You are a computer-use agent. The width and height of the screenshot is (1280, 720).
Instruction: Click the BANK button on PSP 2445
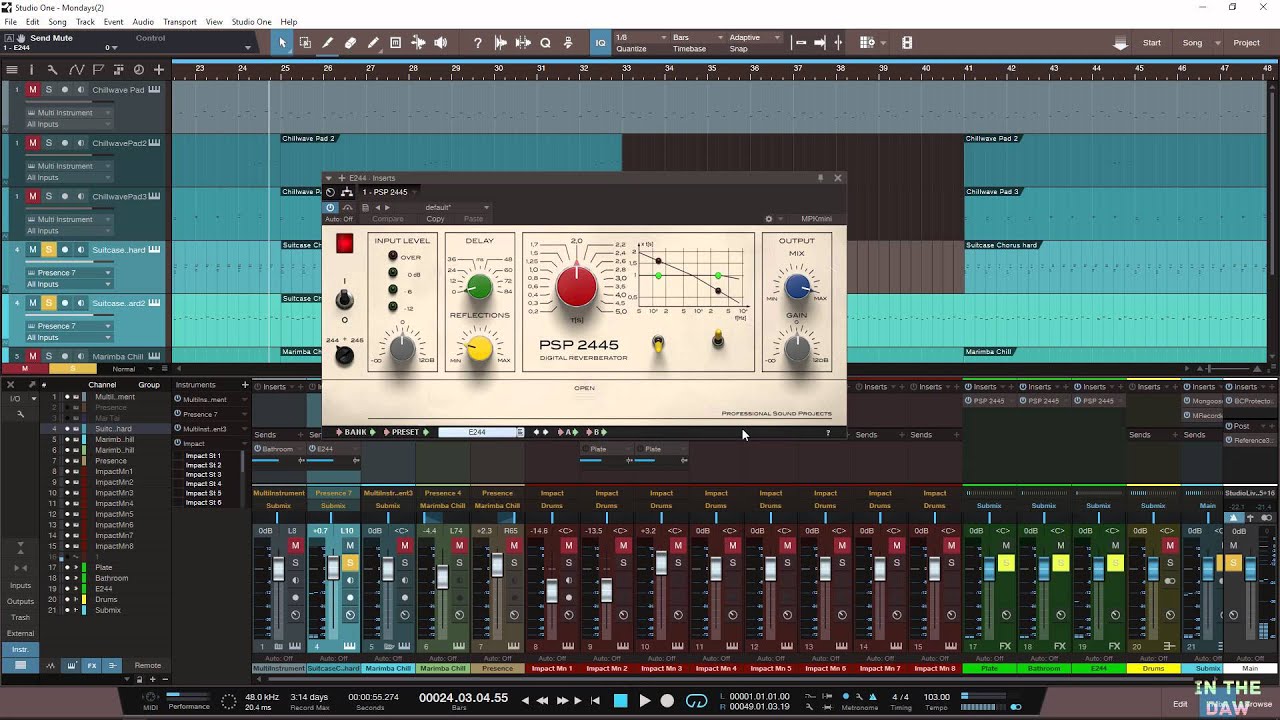click(356, 432)
